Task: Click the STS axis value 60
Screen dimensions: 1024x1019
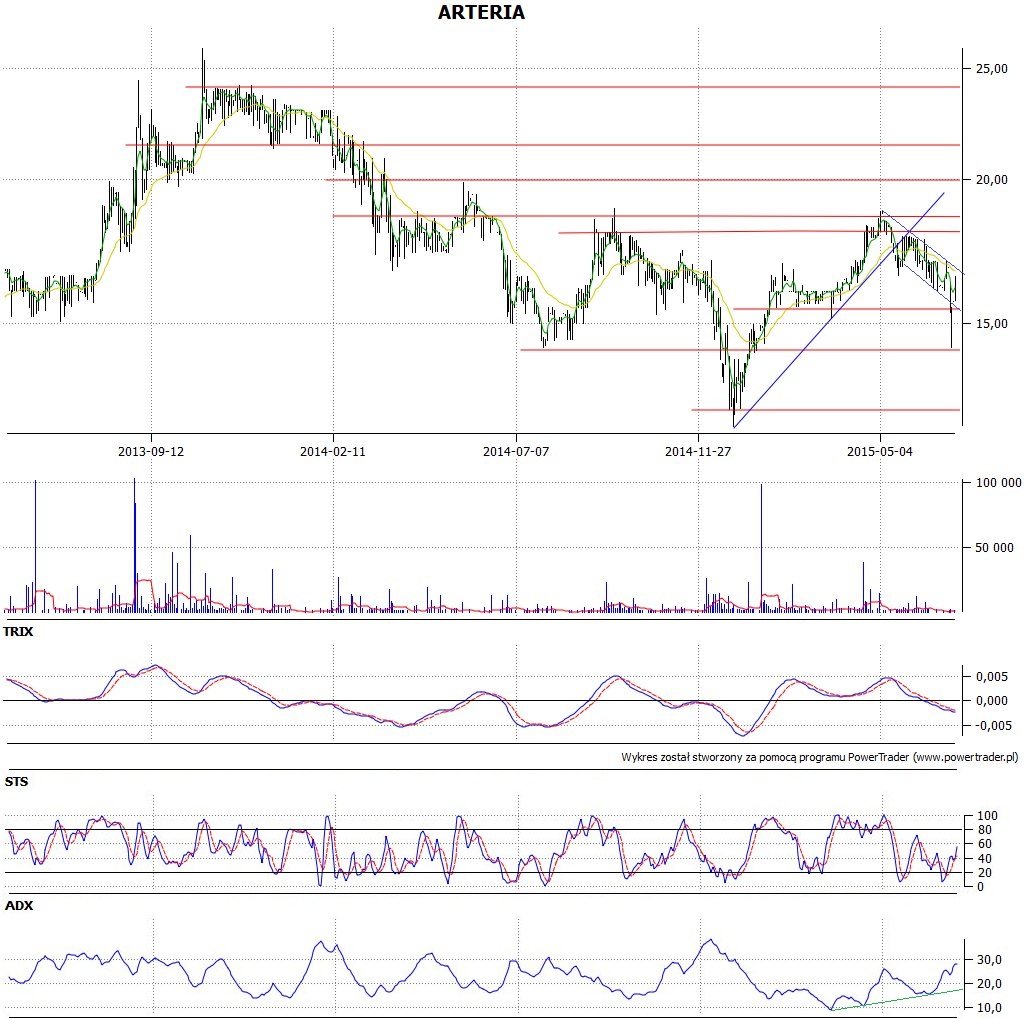Action: (984, 844)
